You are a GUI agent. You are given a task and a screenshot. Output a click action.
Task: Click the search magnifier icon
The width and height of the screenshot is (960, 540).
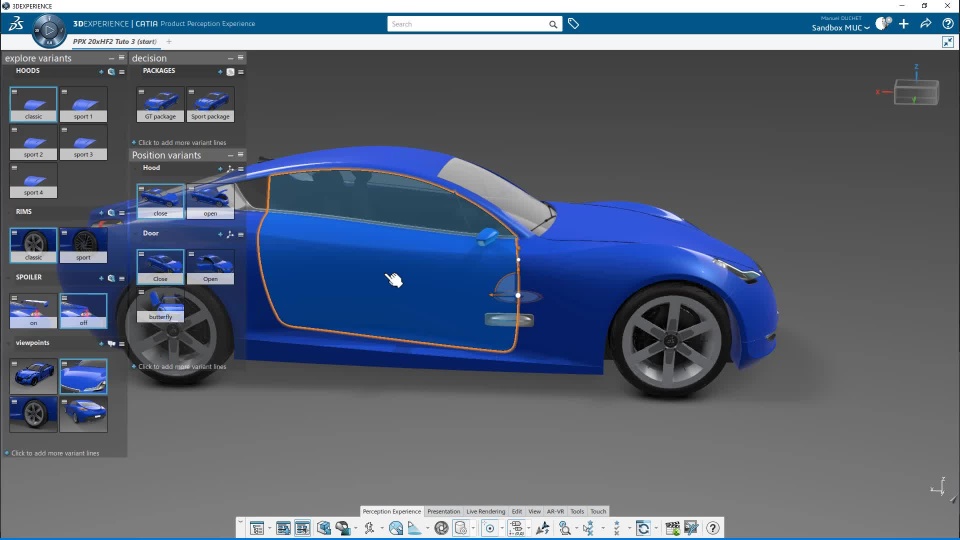(553, 24)
